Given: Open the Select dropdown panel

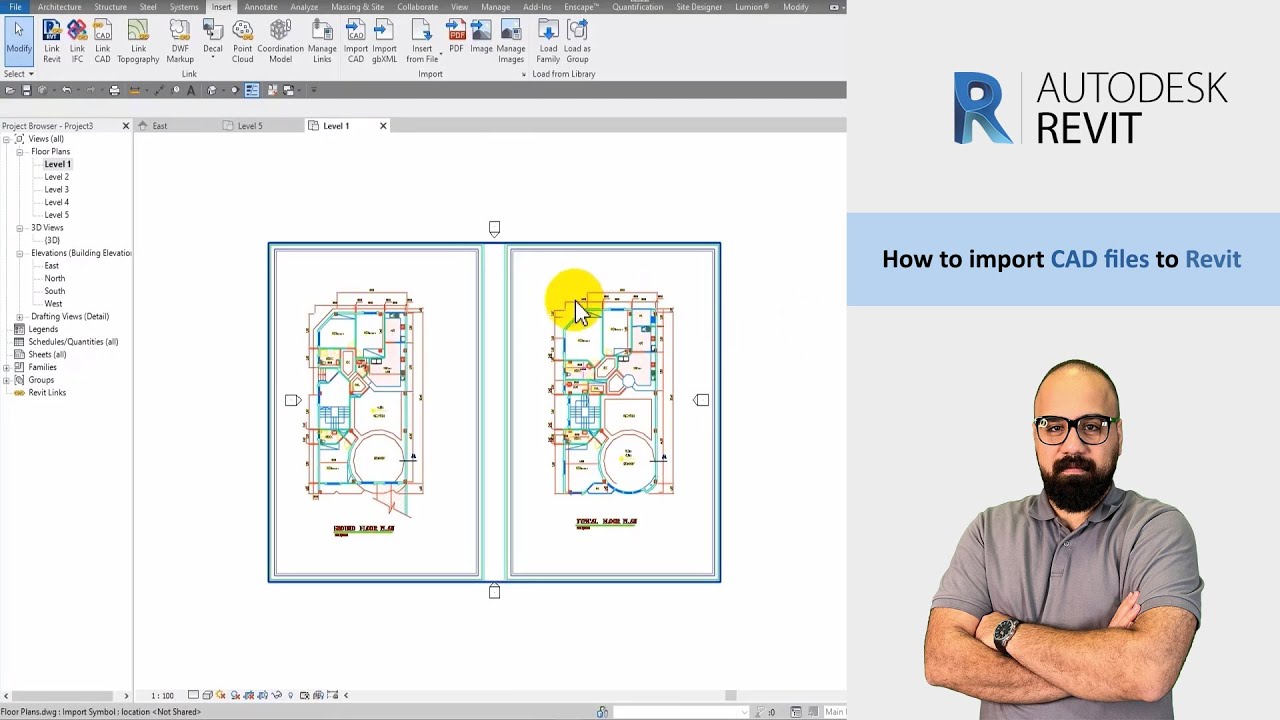Looking at the screenshot, I should pyautogui.click(x=19, y=74).
